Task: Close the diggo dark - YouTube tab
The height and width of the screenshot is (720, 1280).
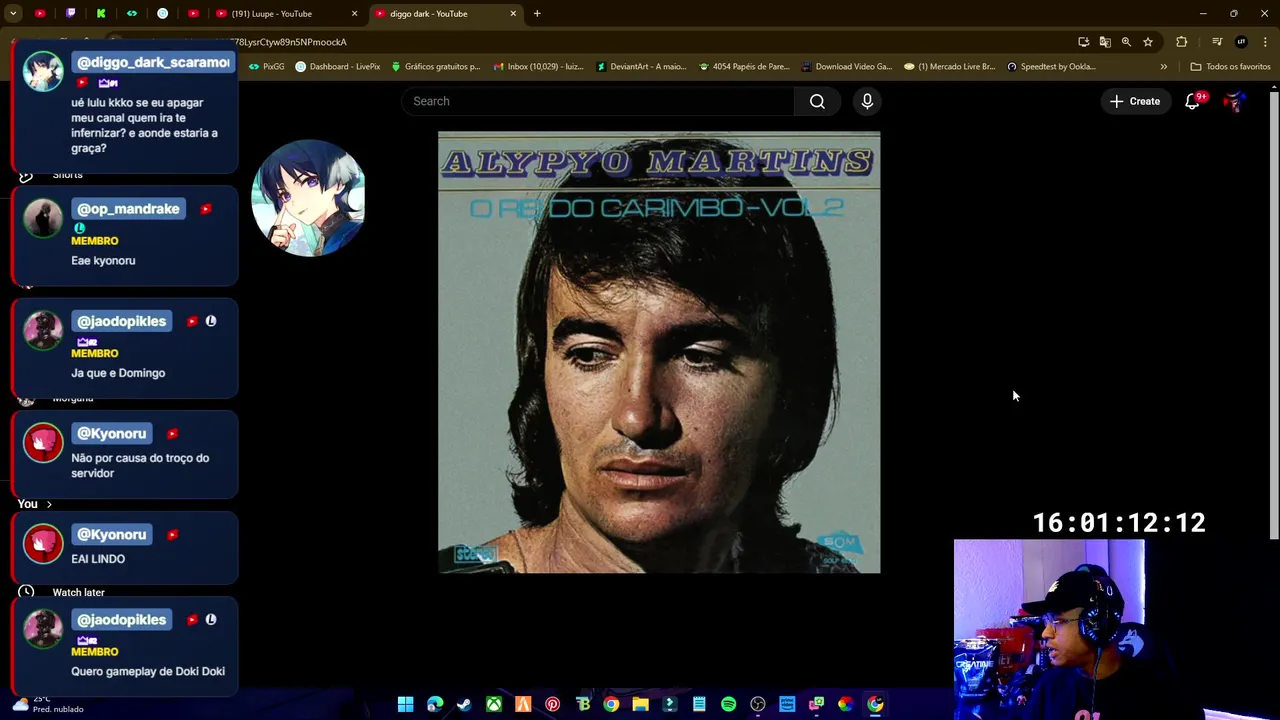Action: [513, 14]
